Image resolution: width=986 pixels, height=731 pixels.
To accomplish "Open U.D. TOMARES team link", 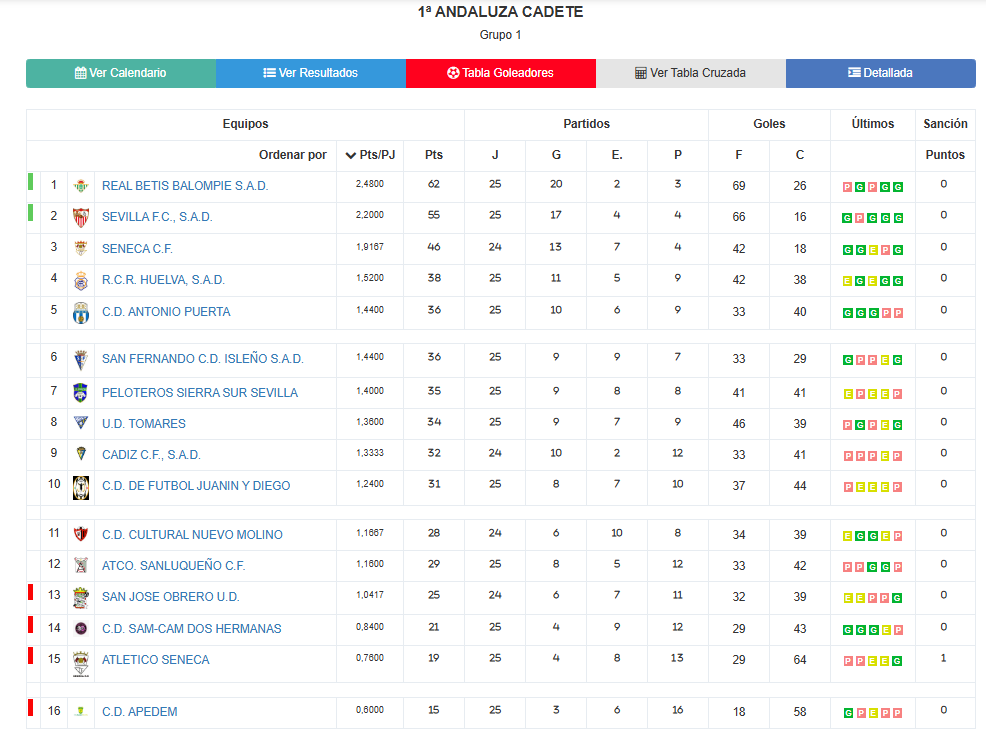I will [144, 424].
